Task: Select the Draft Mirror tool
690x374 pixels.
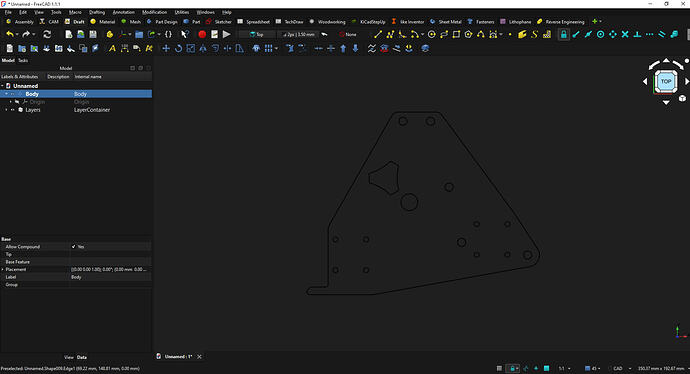Action: (x=203, y=48)
